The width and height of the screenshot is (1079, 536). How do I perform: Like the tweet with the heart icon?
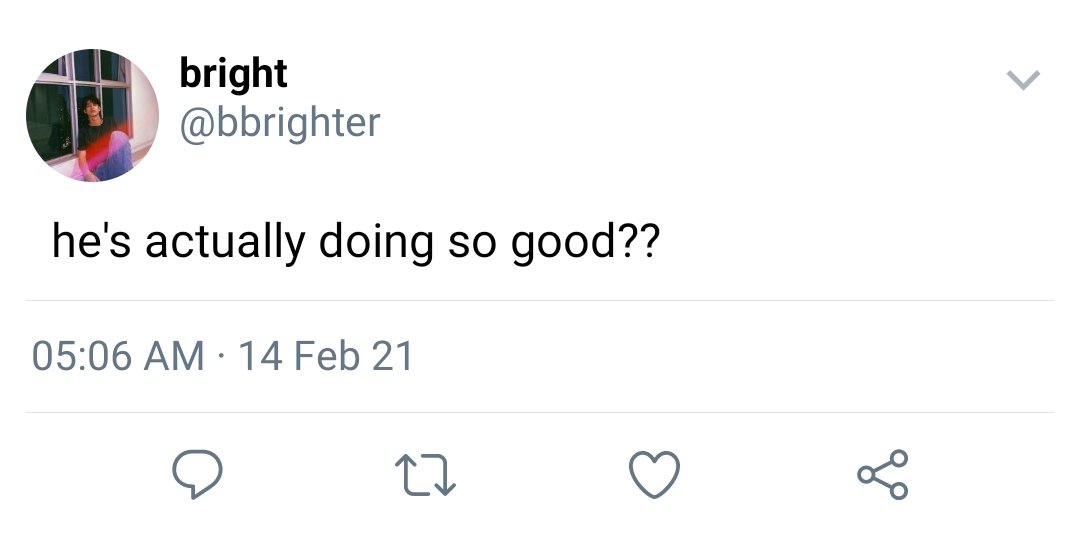tap(654, 475)
